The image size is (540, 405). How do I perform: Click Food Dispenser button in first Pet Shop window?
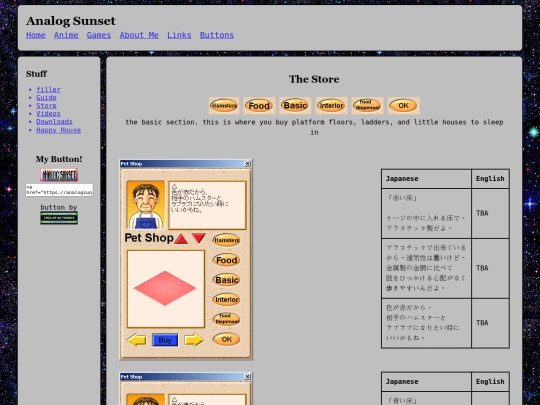pyautogui.click(x=226, y=319)
